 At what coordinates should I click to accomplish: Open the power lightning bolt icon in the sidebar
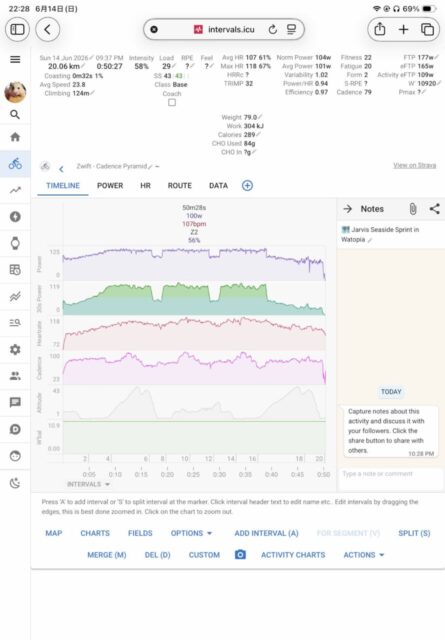pyautogui.click(x=15, y=217)
